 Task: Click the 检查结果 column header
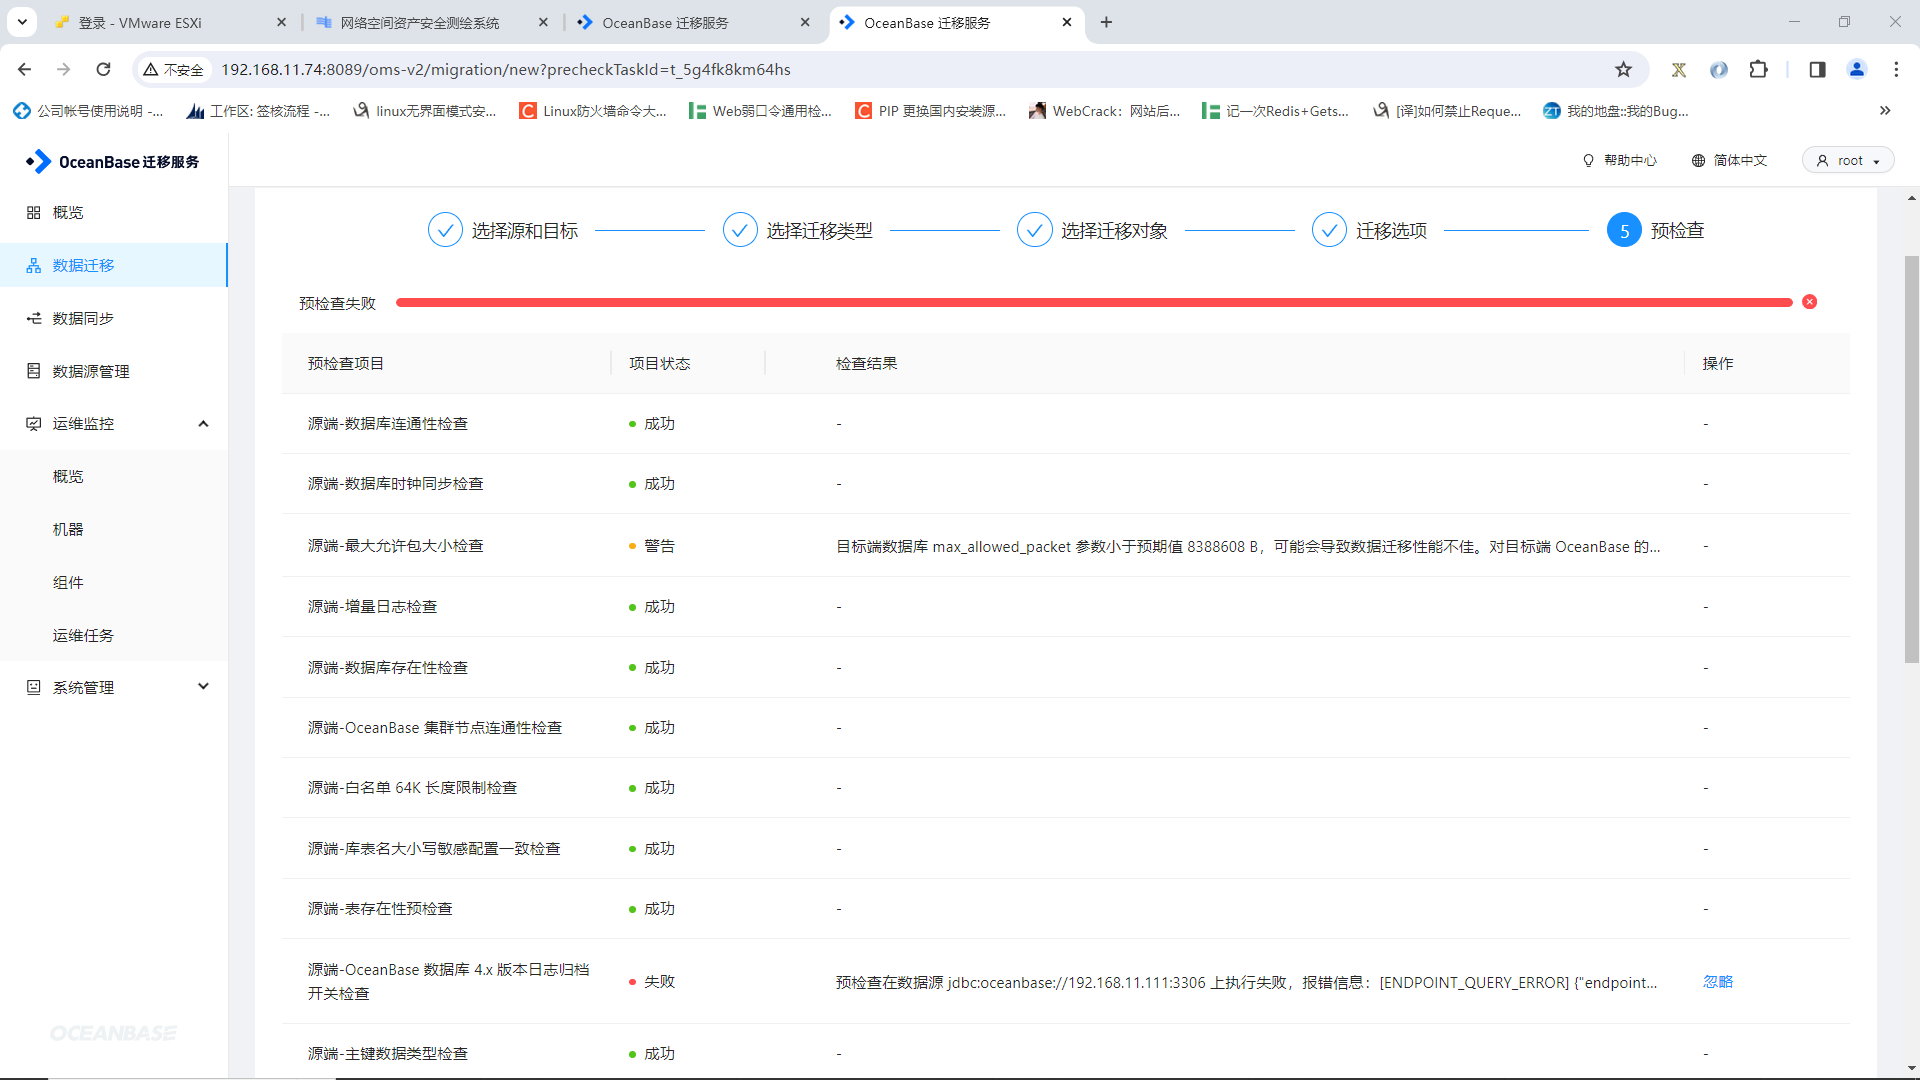(866, 363)
